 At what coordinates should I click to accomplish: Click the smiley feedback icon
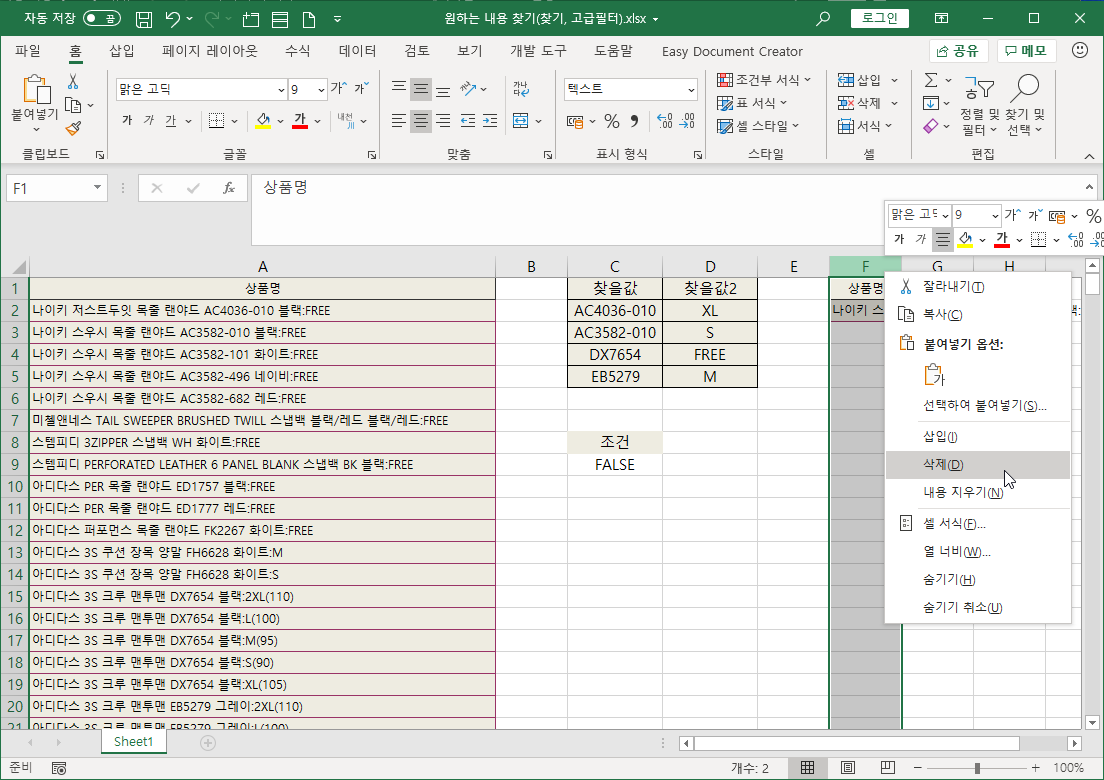pos(1079,50)
